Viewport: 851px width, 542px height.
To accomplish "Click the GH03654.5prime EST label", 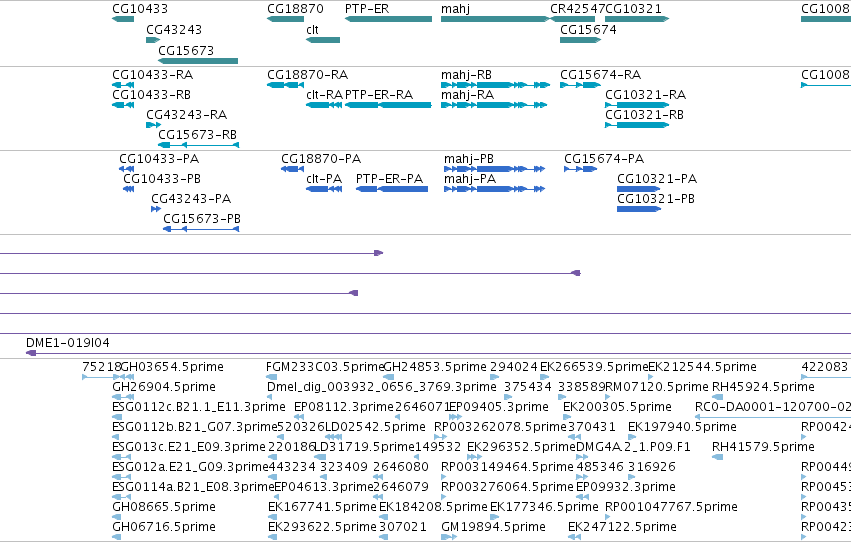I will (172, 367).
